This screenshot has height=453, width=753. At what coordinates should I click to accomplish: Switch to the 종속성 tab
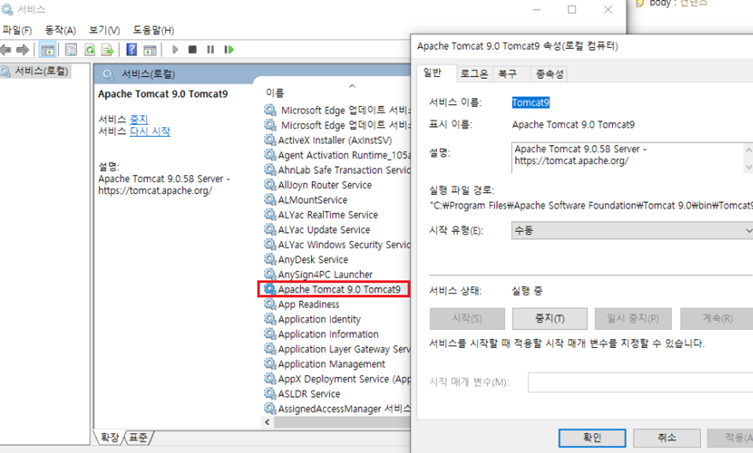point(549,73)
